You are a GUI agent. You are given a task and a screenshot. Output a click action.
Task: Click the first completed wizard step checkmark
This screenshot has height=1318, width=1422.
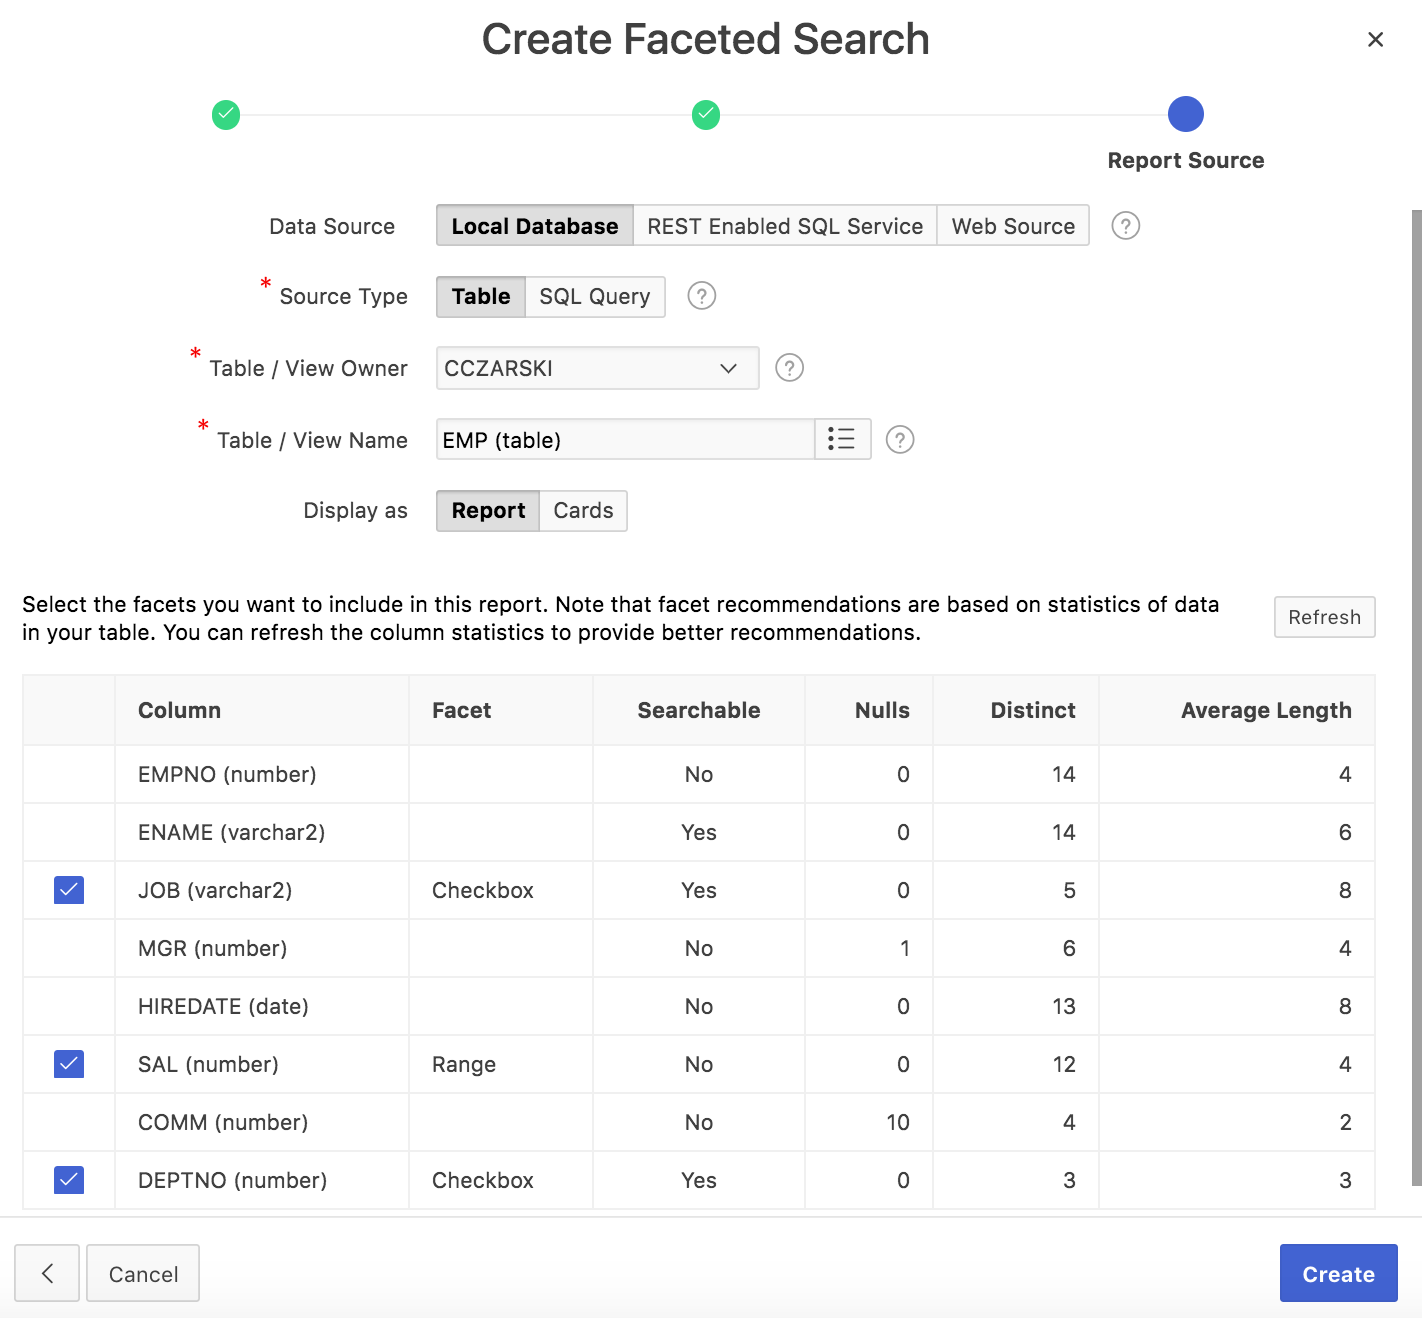point(226,115)
